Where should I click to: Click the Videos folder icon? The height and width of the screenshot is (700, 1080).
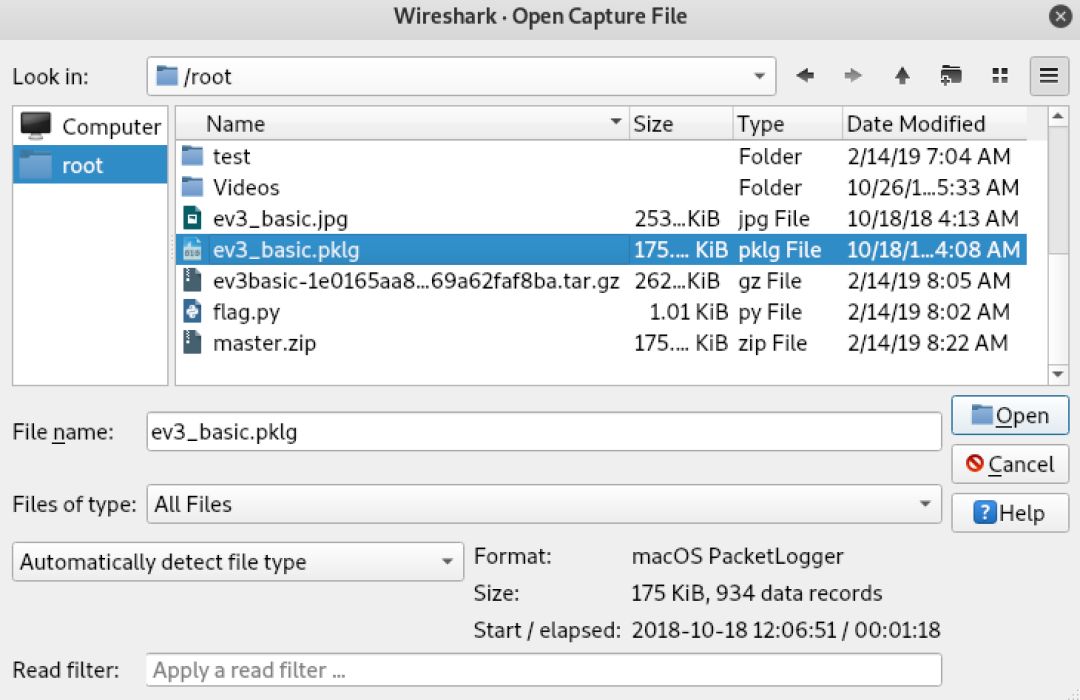point(192,187)
